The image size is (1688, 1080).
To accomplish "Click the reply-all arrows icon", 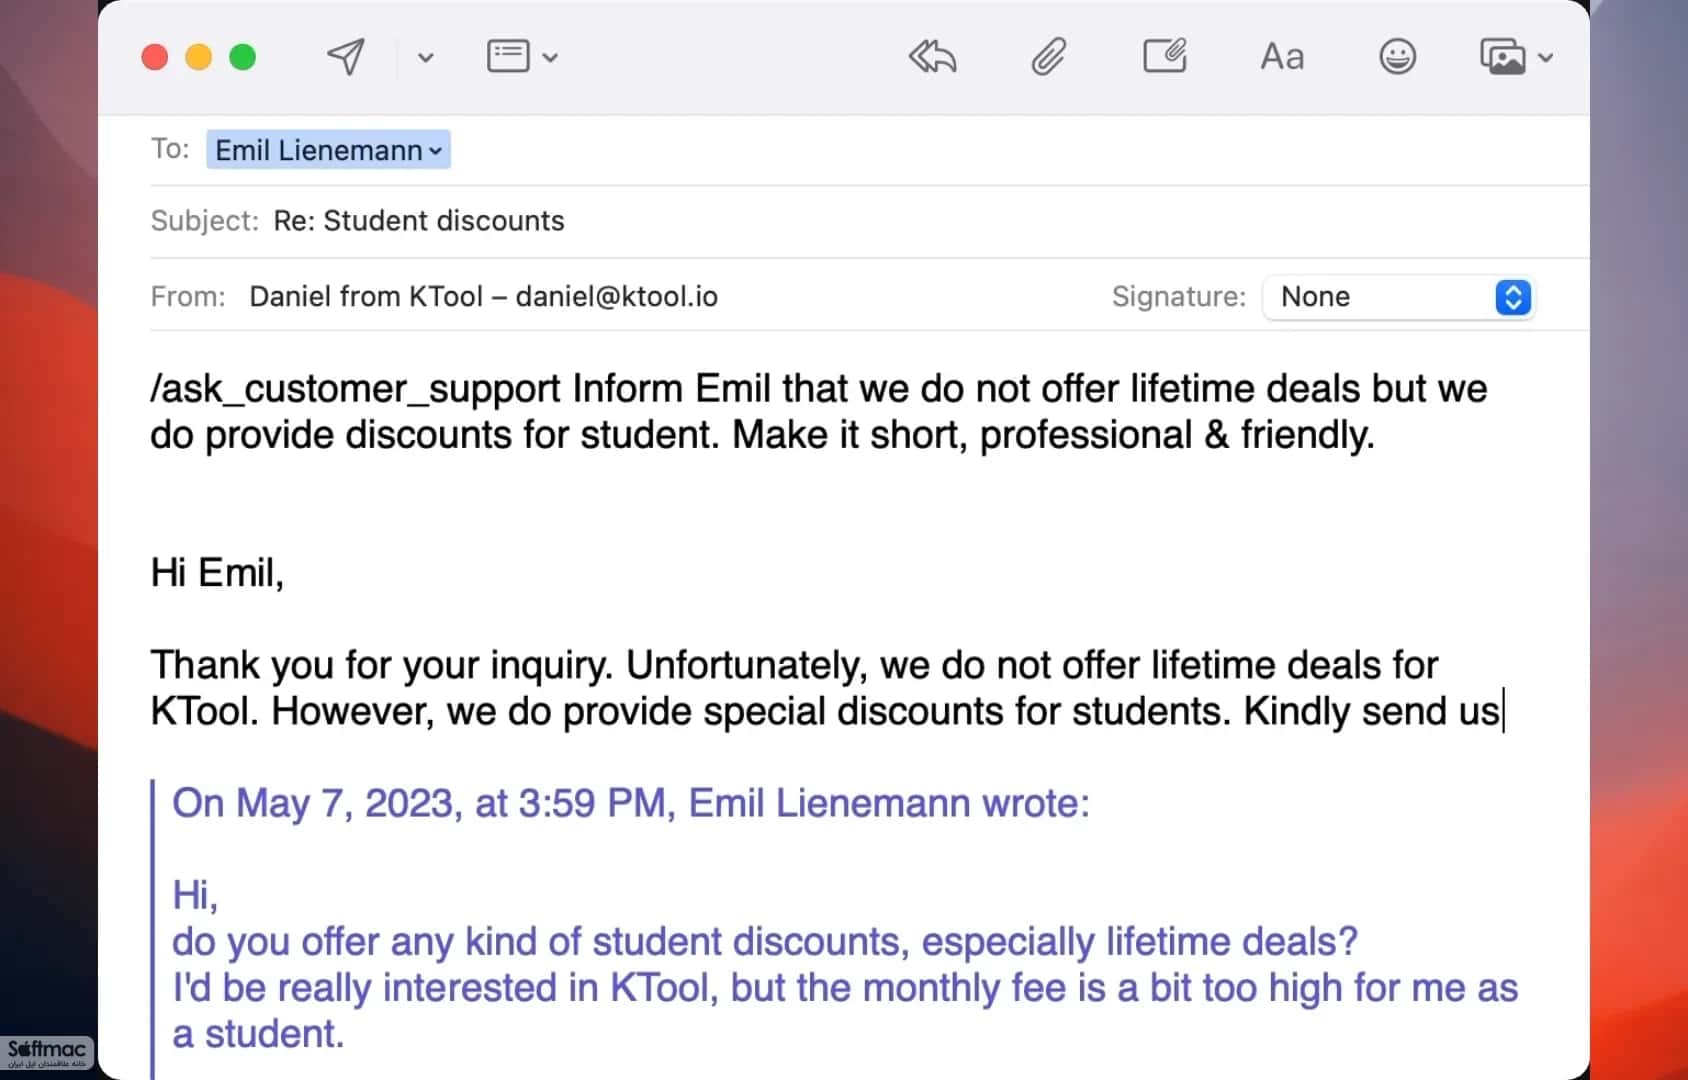I will tap(932, 57).
